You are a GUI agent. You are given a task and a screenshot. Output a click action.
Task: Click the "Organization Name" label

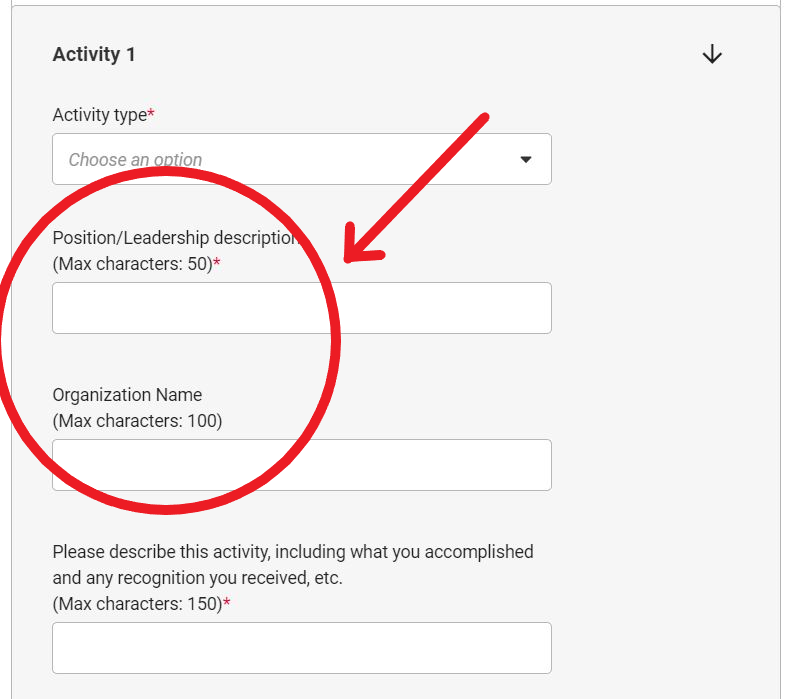(x=127, y=395)
